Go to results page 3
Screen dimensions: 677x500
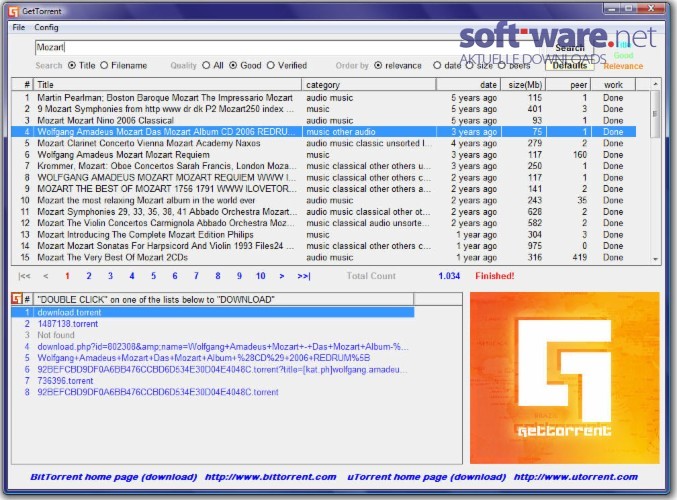[x=110, y=276]
